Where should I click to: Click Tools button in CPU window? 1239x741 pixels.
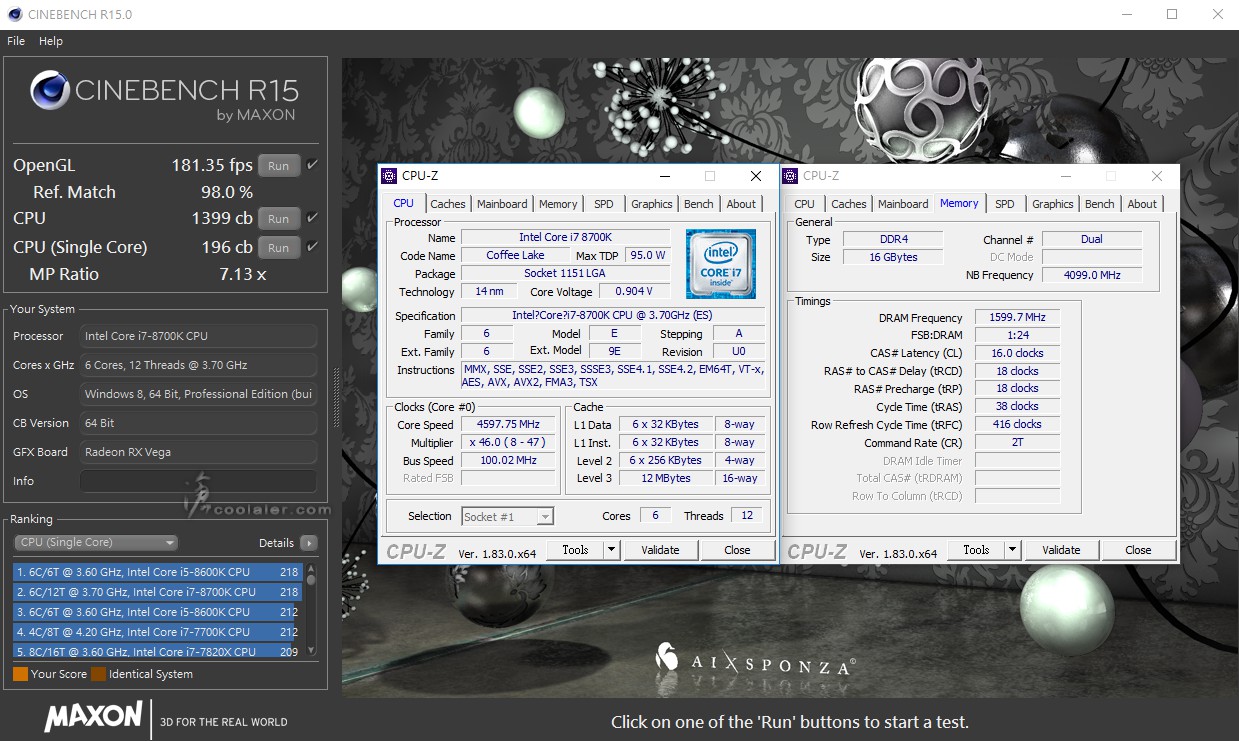575,550
